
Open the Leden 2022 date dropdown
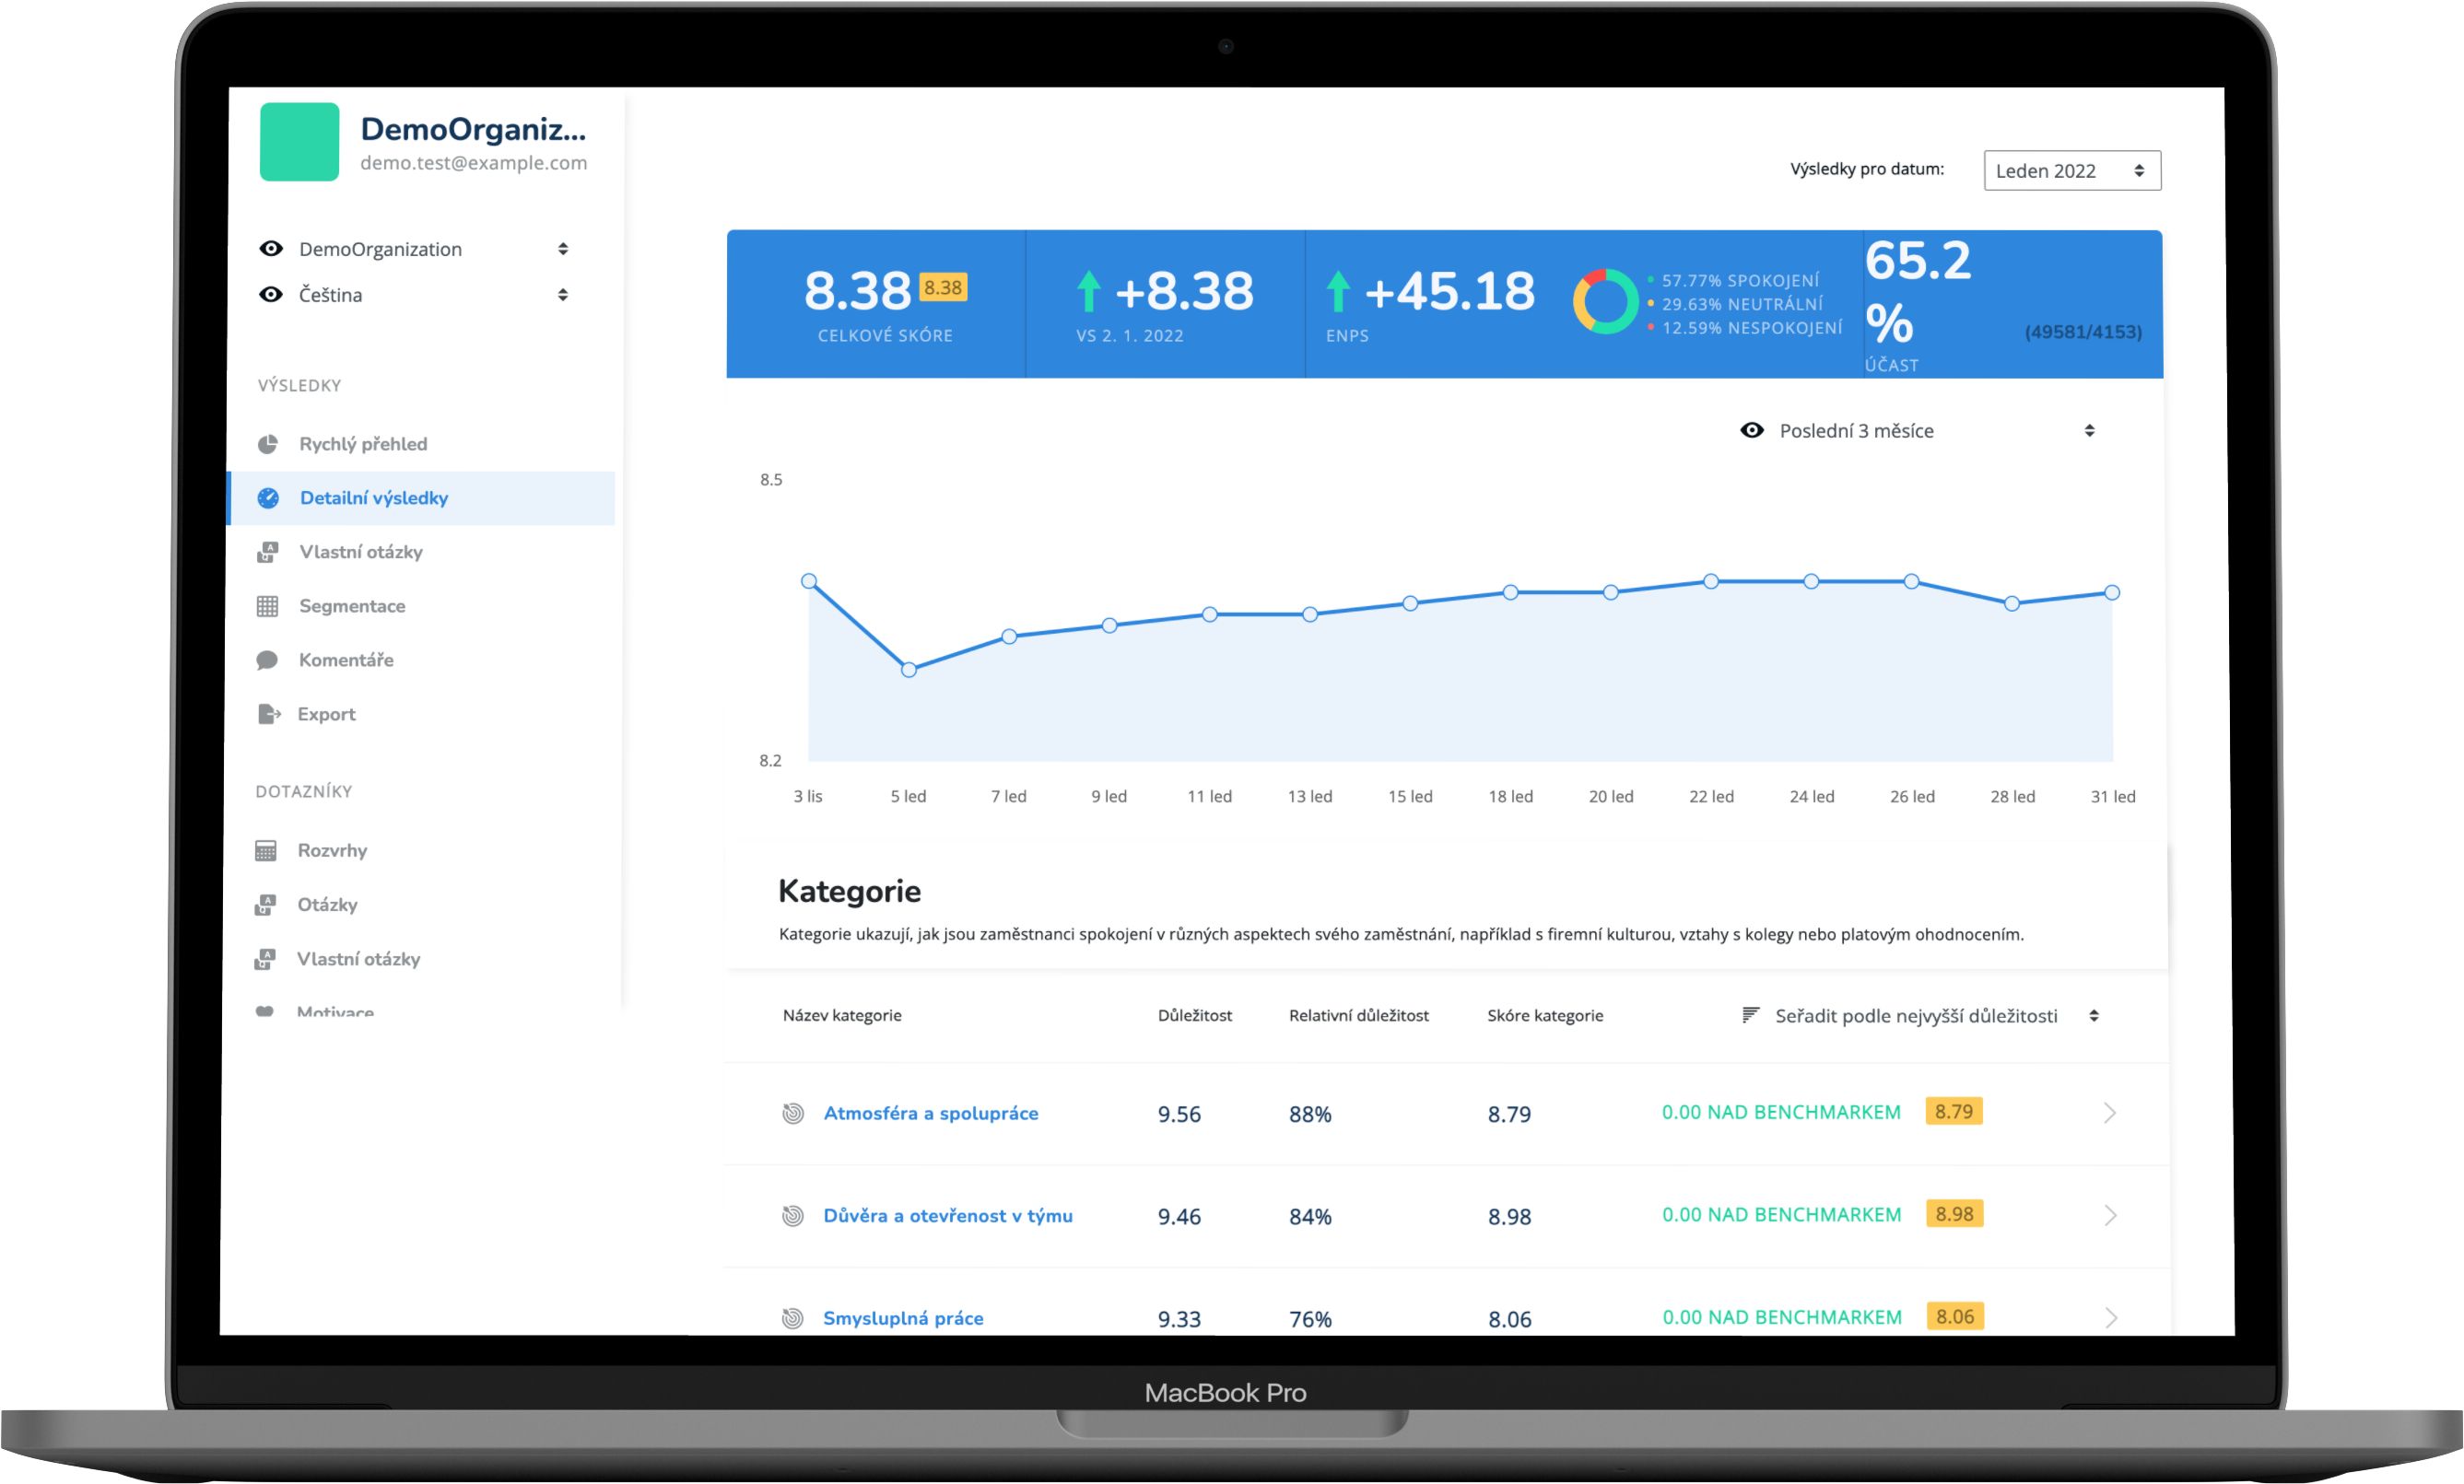[x=2072, y=171]
